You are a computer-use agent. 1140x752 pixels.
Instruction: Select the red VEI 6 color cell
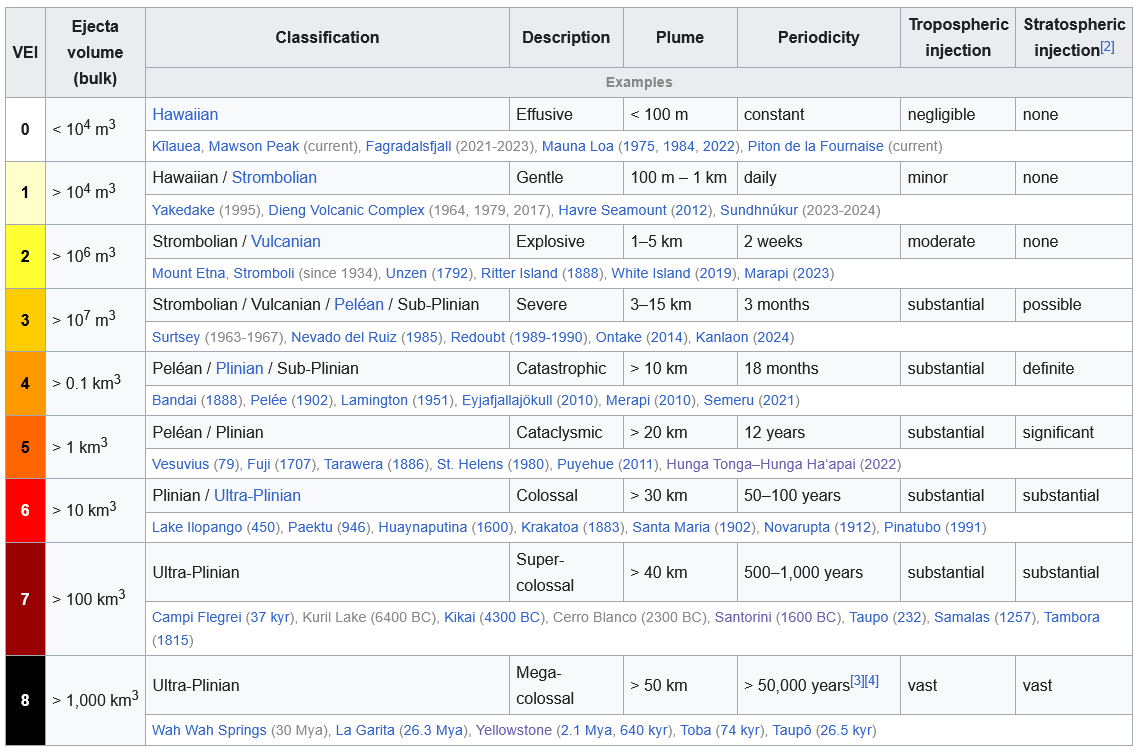click(25, 511)
